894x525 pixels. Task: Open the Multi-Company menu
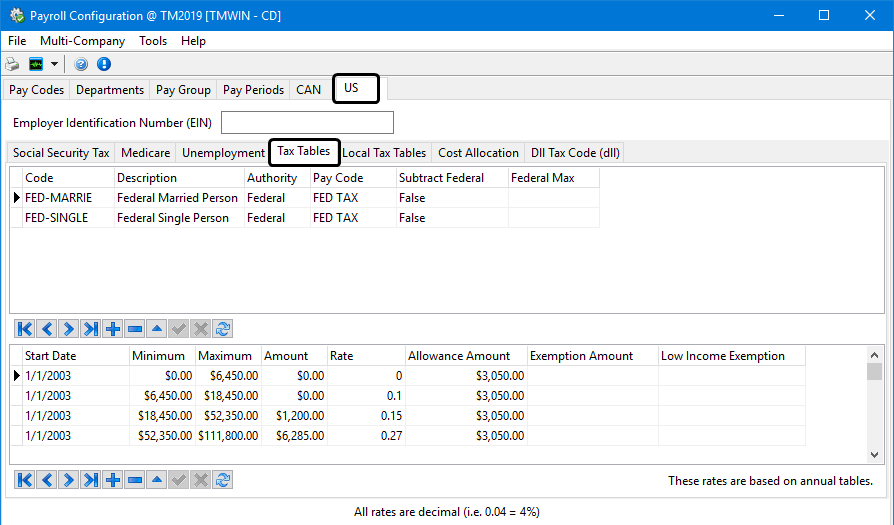coord(82,41)
